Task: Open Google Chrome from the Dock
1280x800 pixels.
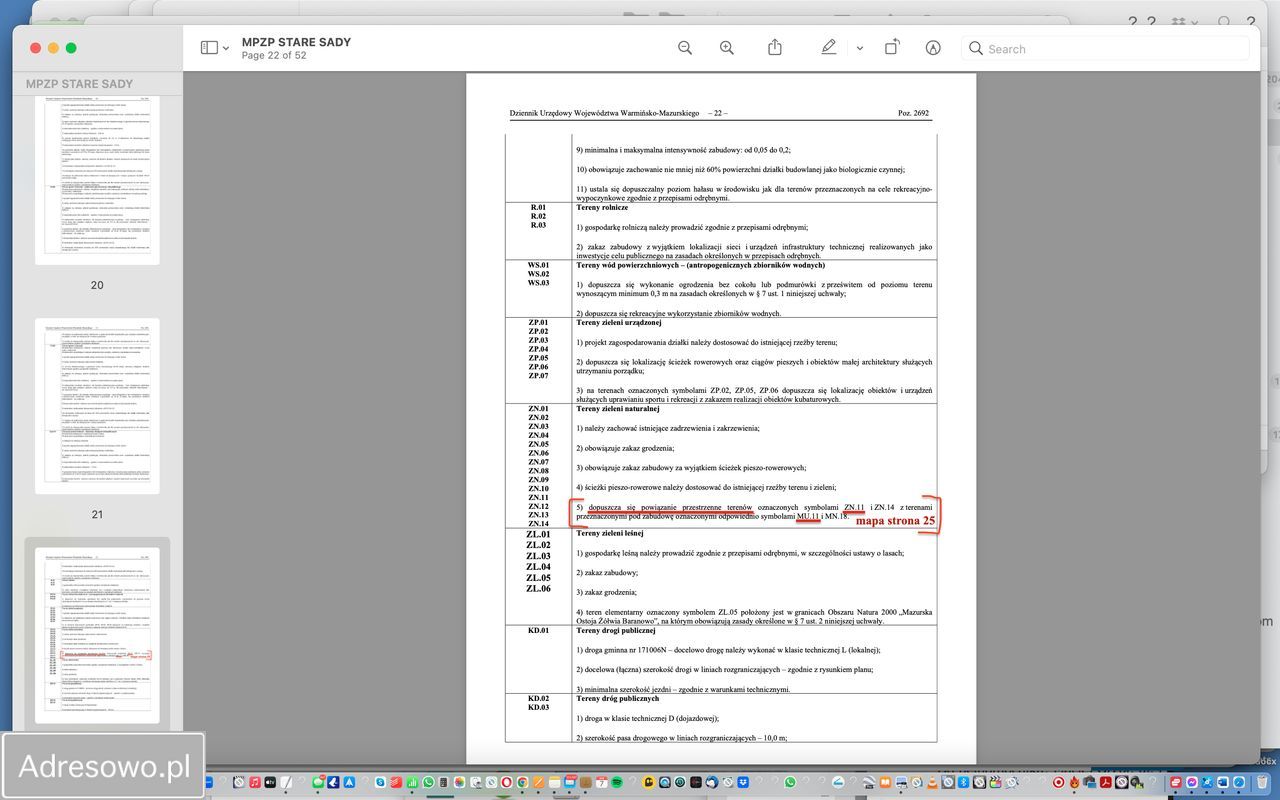Action: [522, 782]
